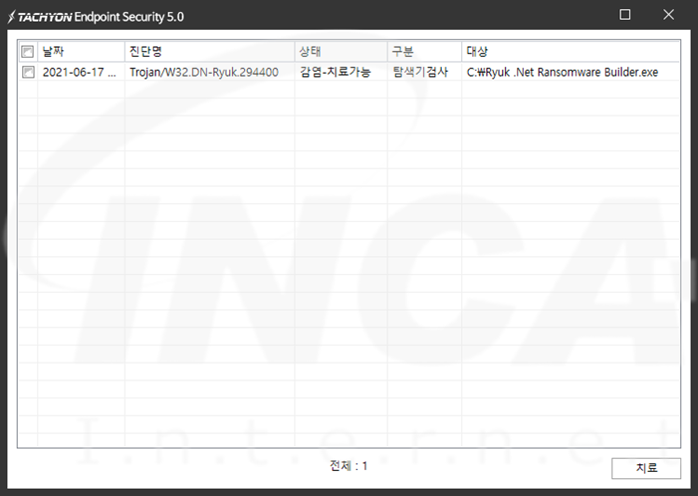698x496 pixels.
Task: Sort by the 구분 column header
Action: (425, 52)
